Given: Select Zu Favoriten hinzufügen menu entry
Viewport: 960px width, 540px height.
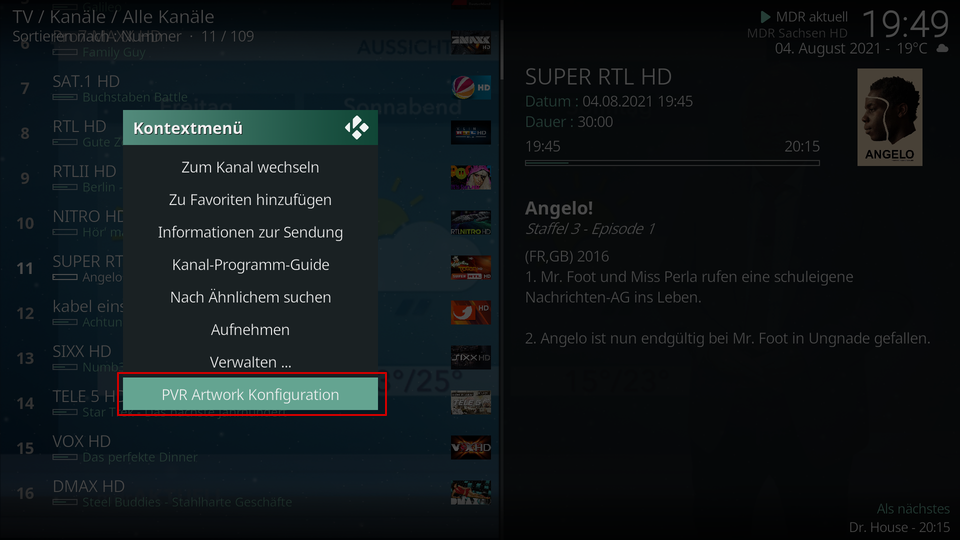Looking at the screenshot, I should pos(250,200).
